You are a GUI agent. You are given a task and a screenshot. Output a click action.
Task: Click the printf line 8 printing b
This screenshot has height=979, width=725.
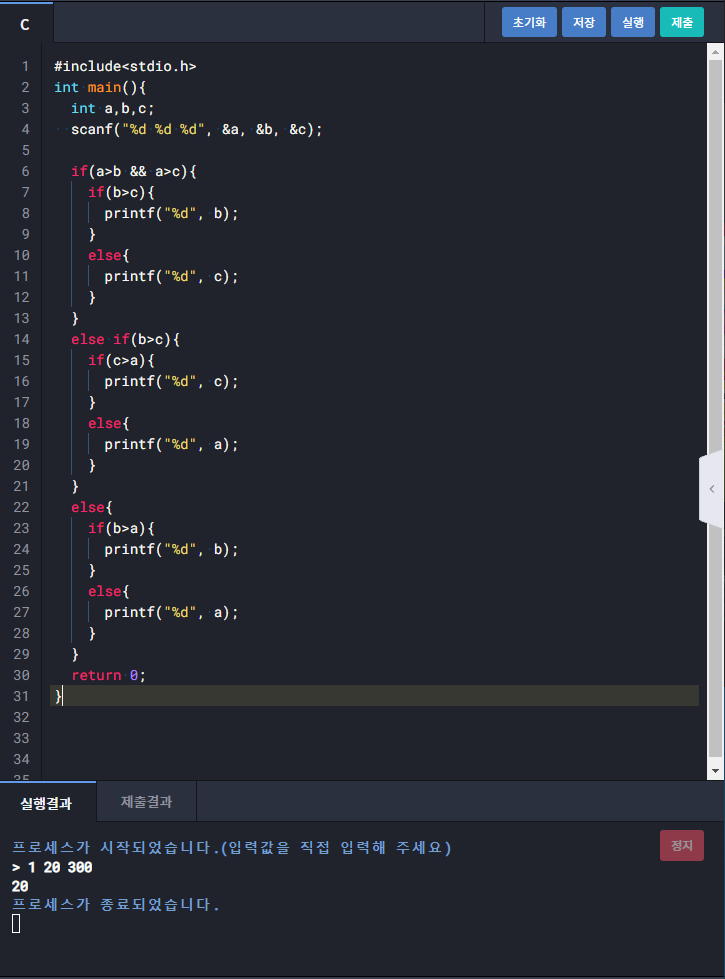pos(171,214)
